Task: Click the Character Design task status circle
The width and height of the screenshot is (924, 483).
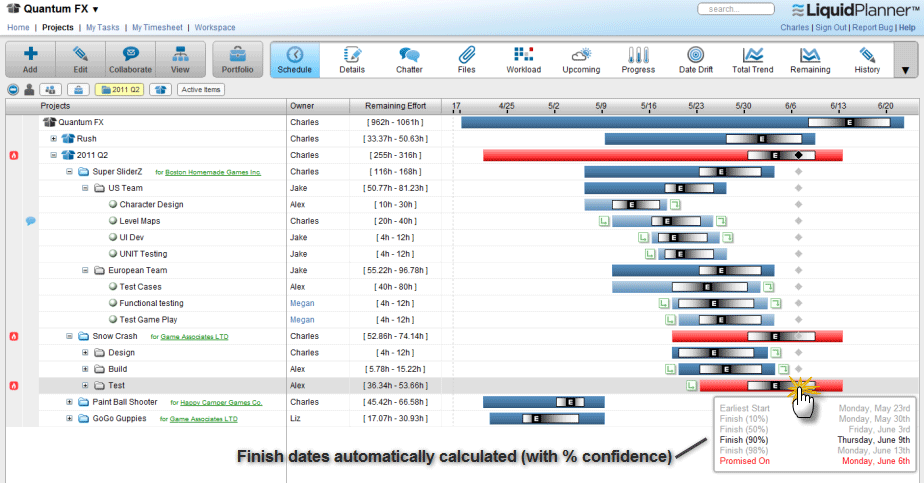Action: 113,204
